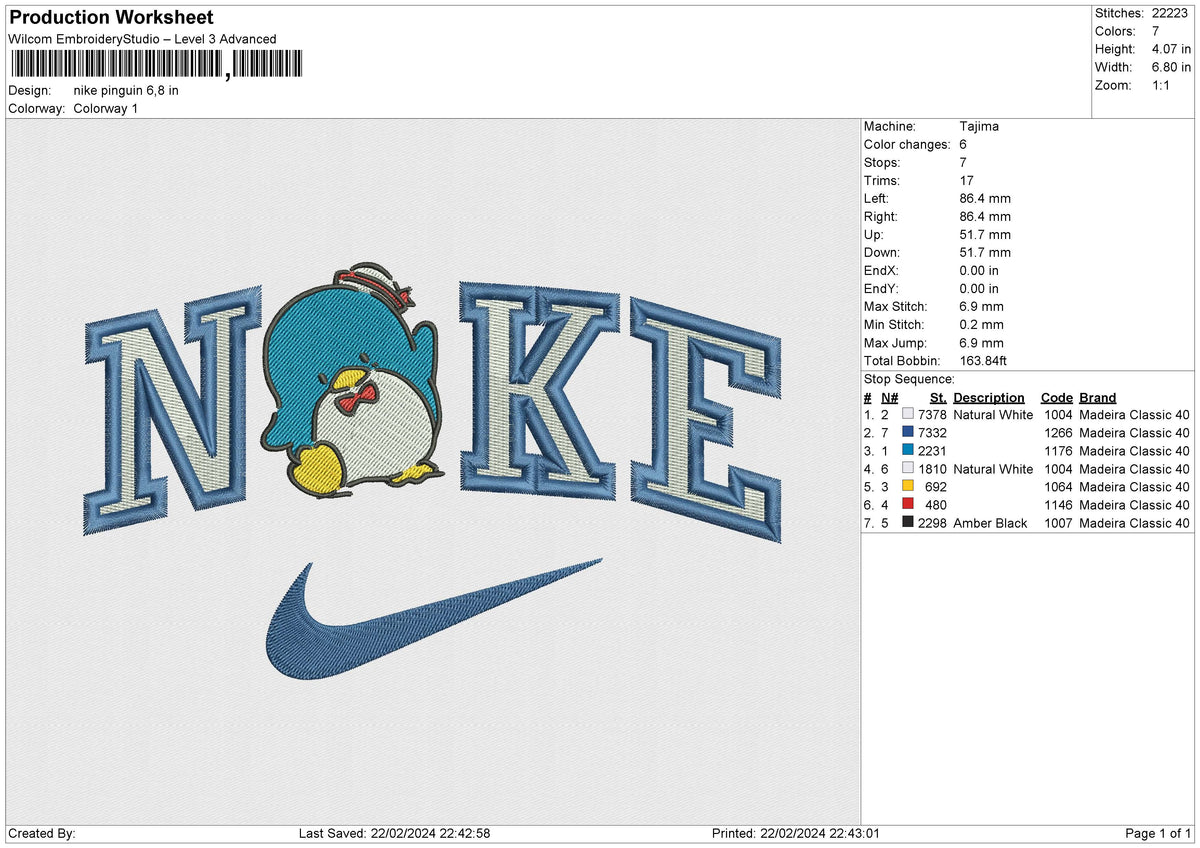
Task: Select the dark blue 7332 swatch
Action: coord(908,432)
